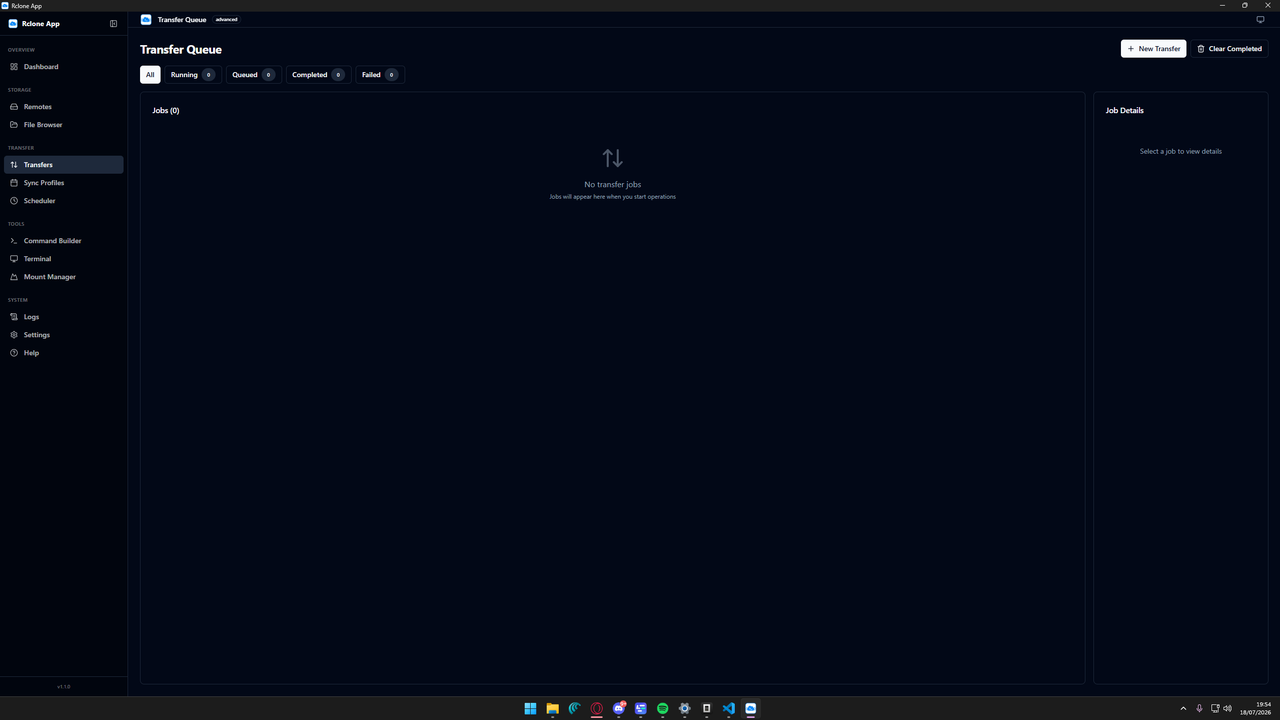Open the Windows Start menu
1280x720 pixels.
[530, 708]
